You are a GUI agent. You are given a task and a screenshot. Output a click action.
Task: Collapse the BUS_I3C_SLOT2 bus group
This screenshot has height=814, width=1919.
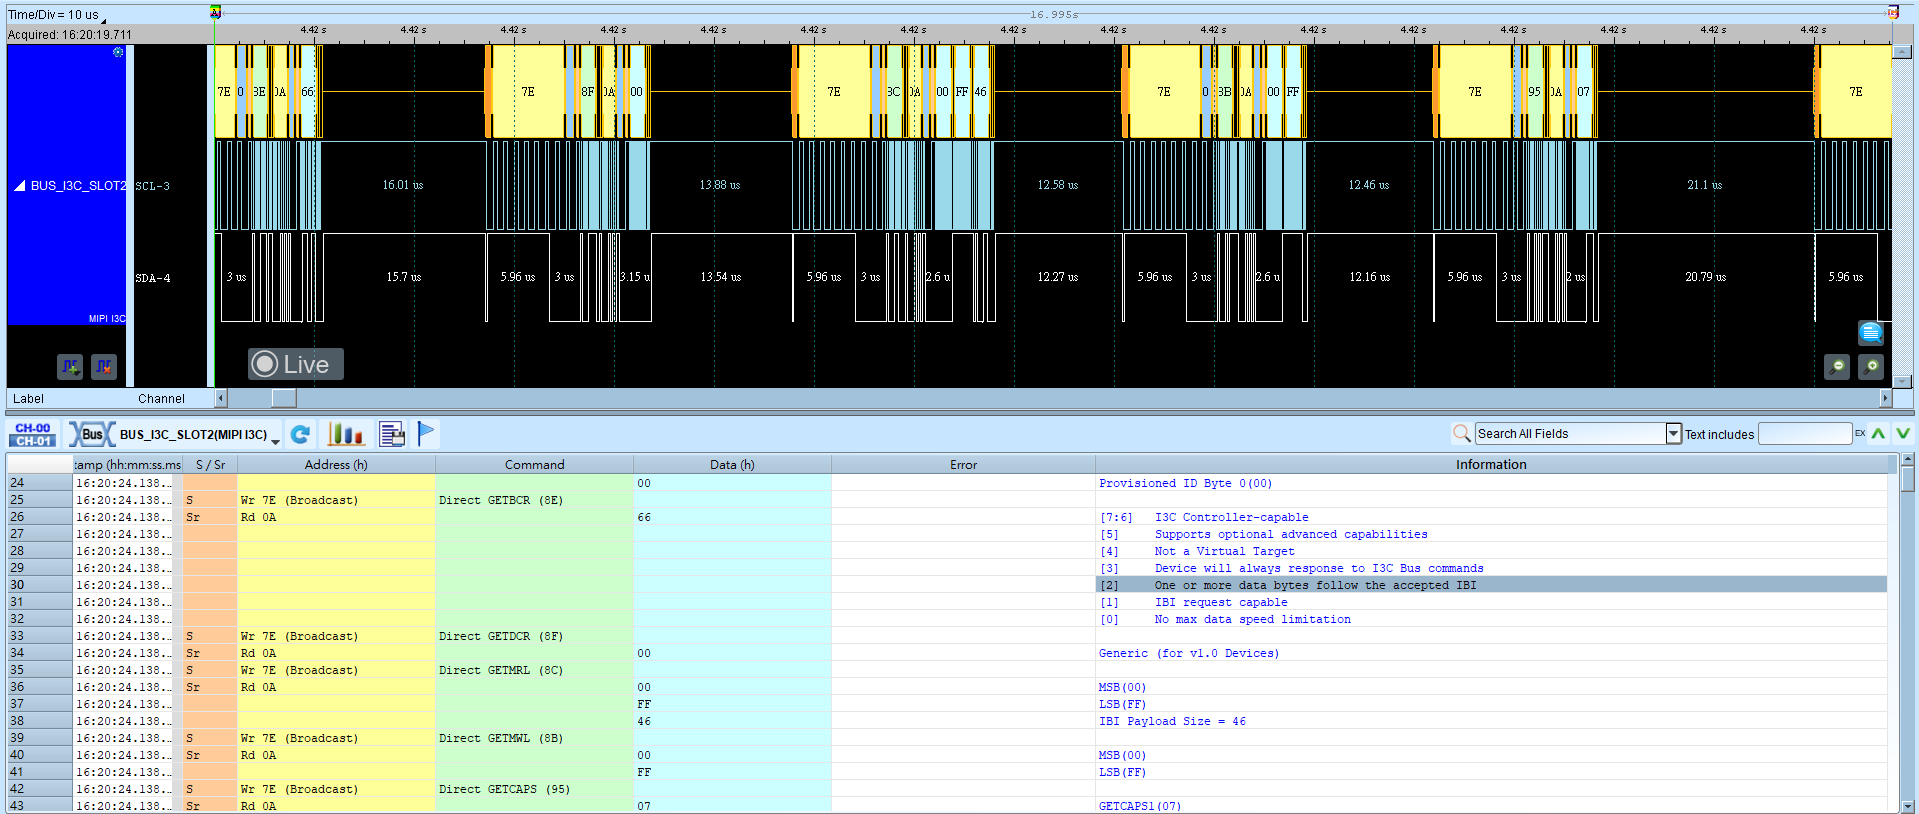click(x=19, y=186)
